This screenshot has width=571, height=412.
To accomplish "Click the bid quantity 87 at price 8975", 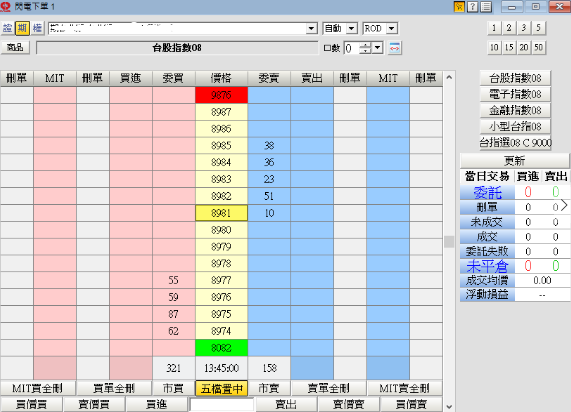I will 173,314.
